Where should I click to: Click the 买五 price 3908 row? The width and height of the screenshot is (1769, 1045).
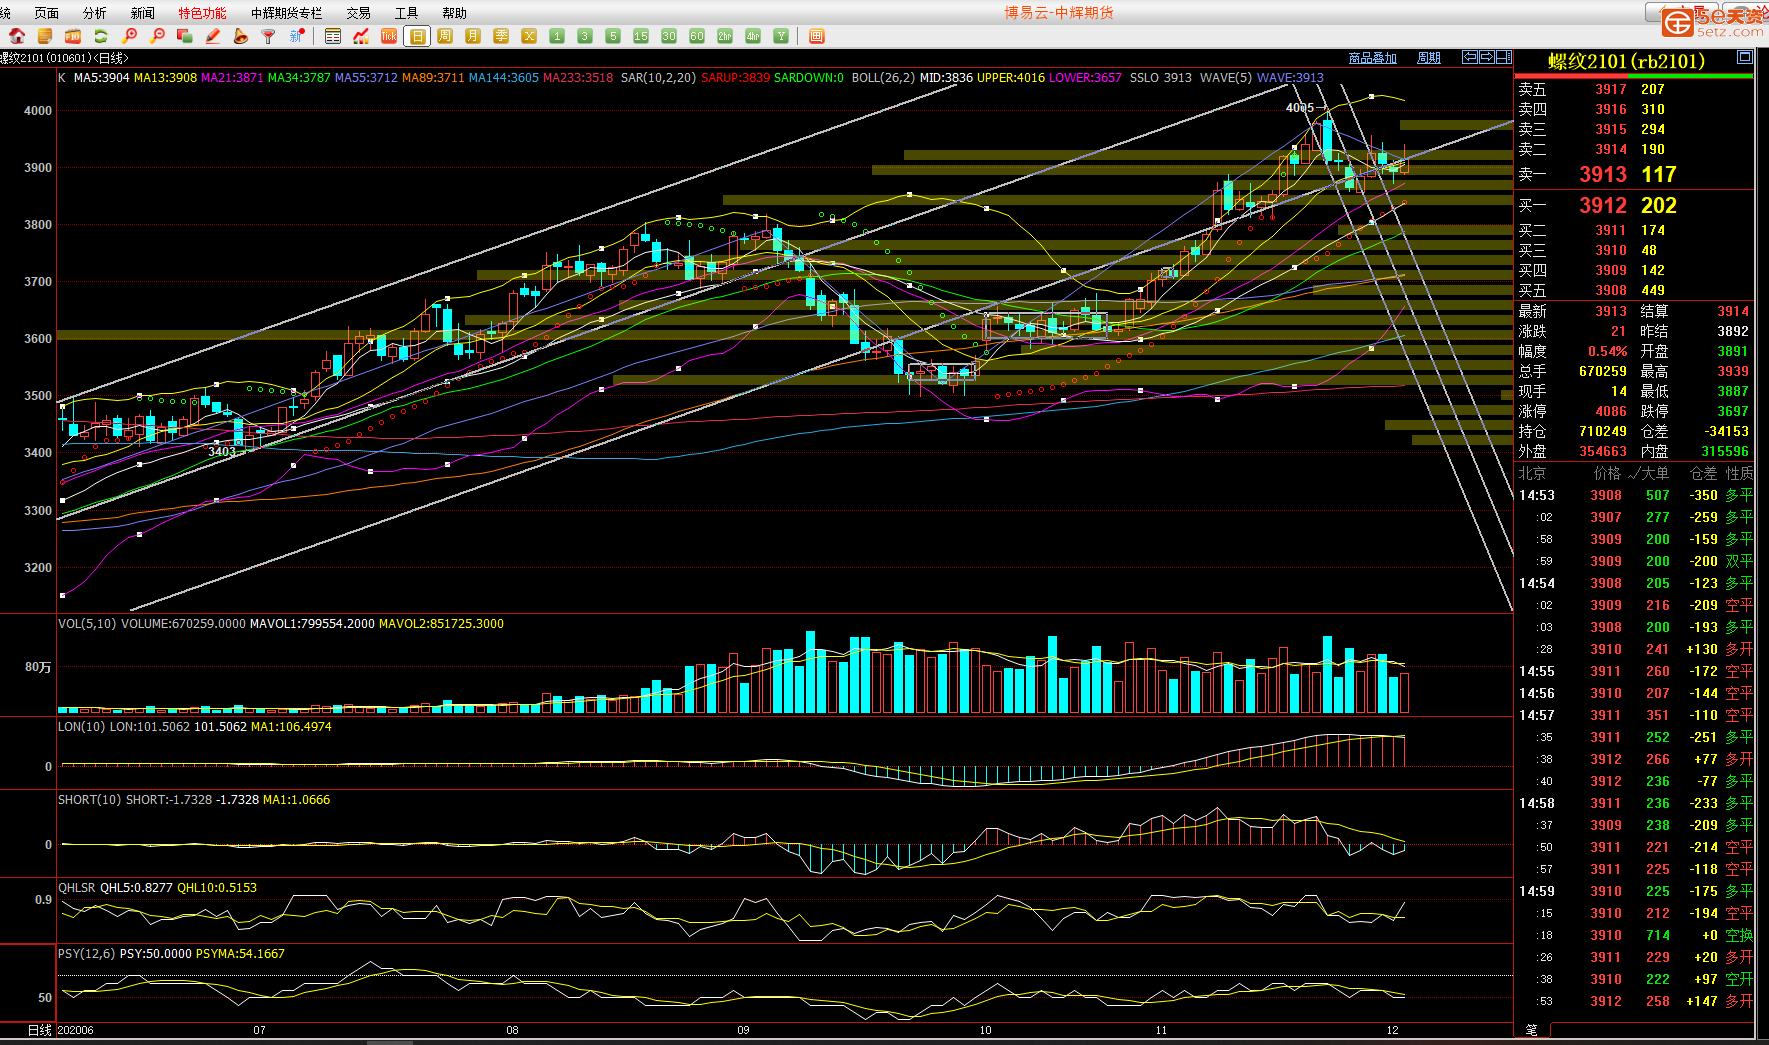click(x=1634, y=290)
